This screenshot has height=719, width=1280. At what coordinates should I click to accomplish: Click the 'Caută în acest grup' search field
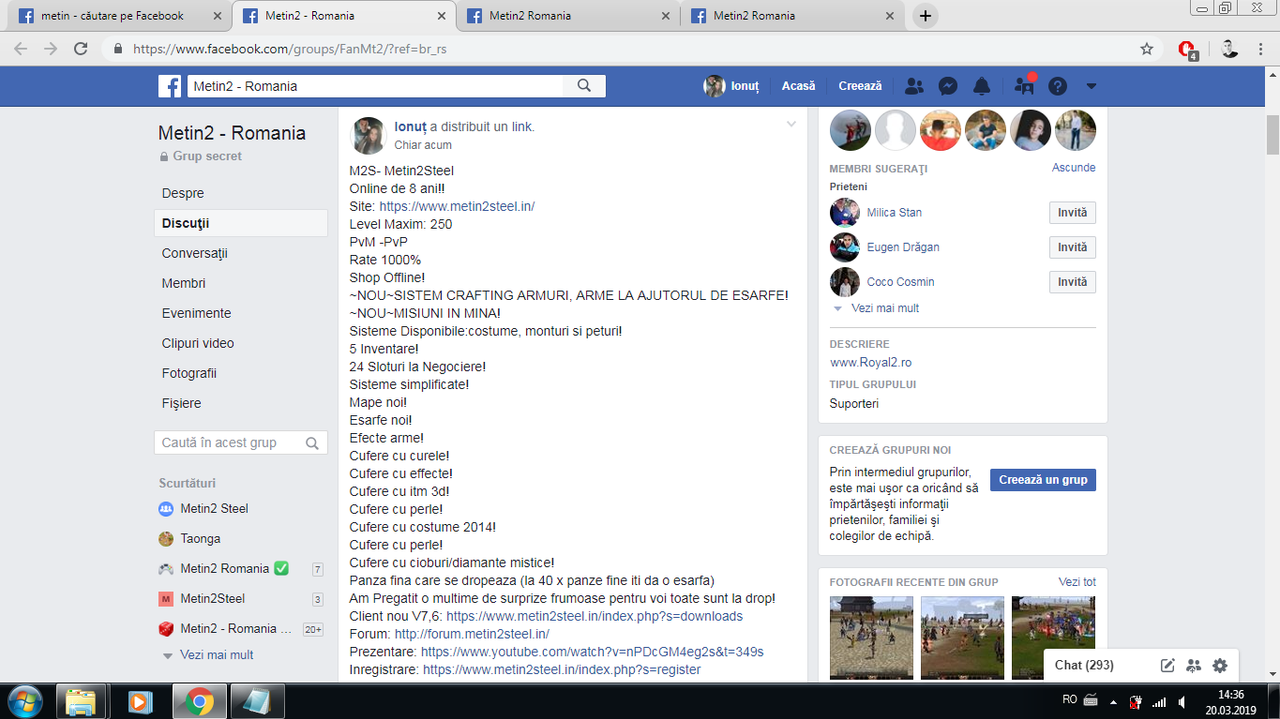240,443
